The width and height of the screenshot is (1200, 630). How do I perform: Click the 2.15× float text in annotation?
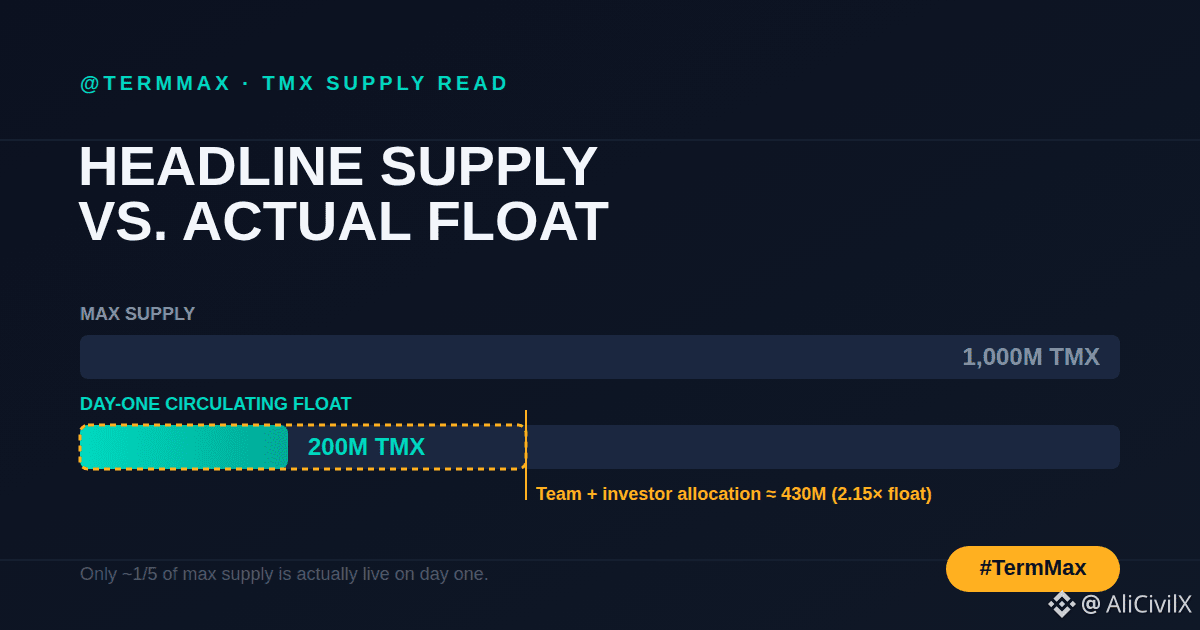click(881, 494)
